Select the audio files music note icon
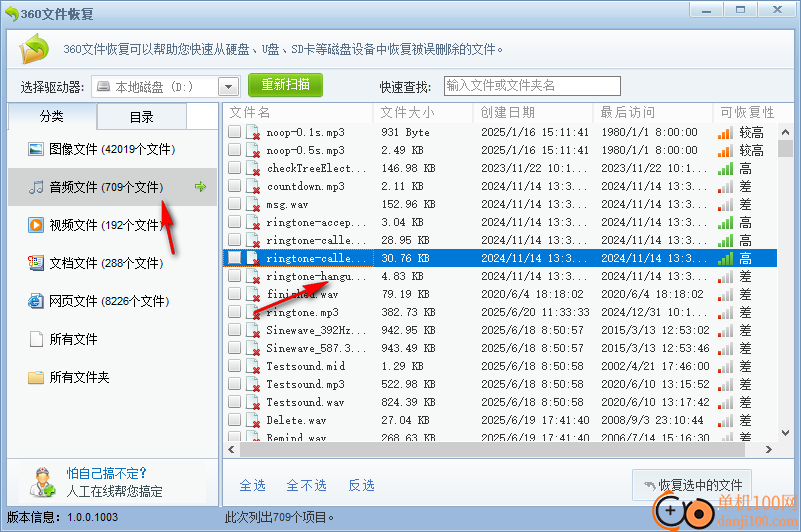This screenshot has width=801, height=532. (36, 187)
